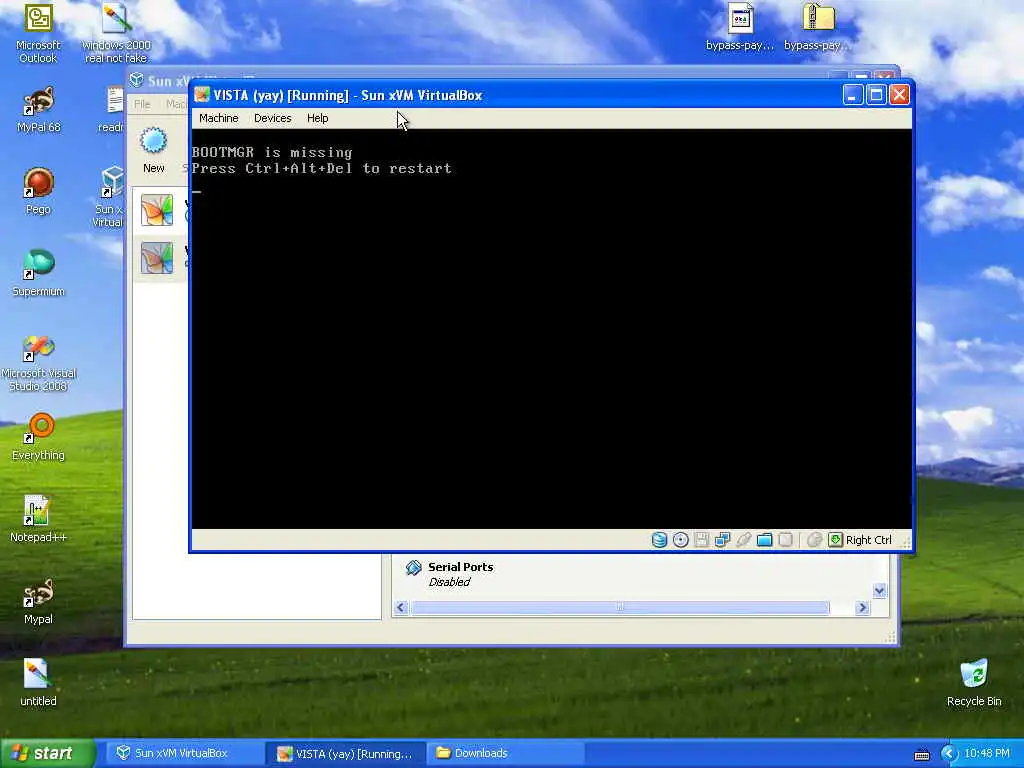Image resolution: width=1024 pixels, height=768 pixels.
Task: Click the Serial Ports section link
Action: pos(460,567)
